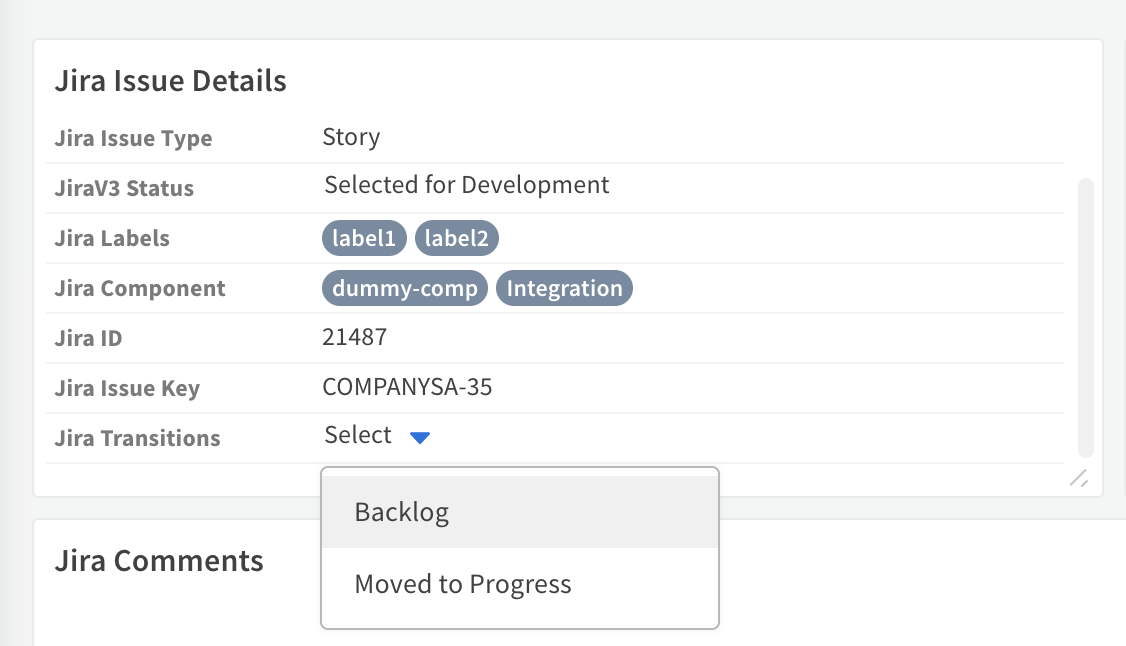Select the dummy-comp component chip
The image size is (1126, 646).
(x=404, y=288)
